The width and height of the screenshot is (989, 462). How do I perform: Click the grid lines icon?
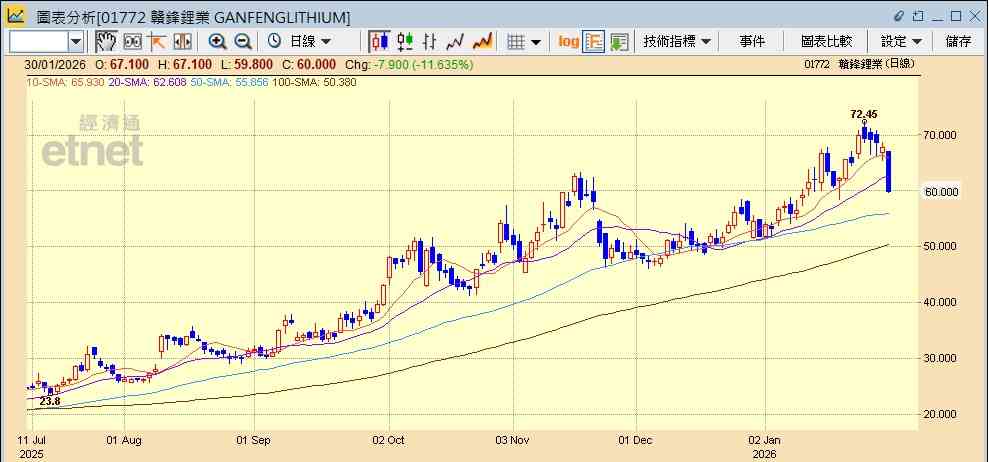517,42
